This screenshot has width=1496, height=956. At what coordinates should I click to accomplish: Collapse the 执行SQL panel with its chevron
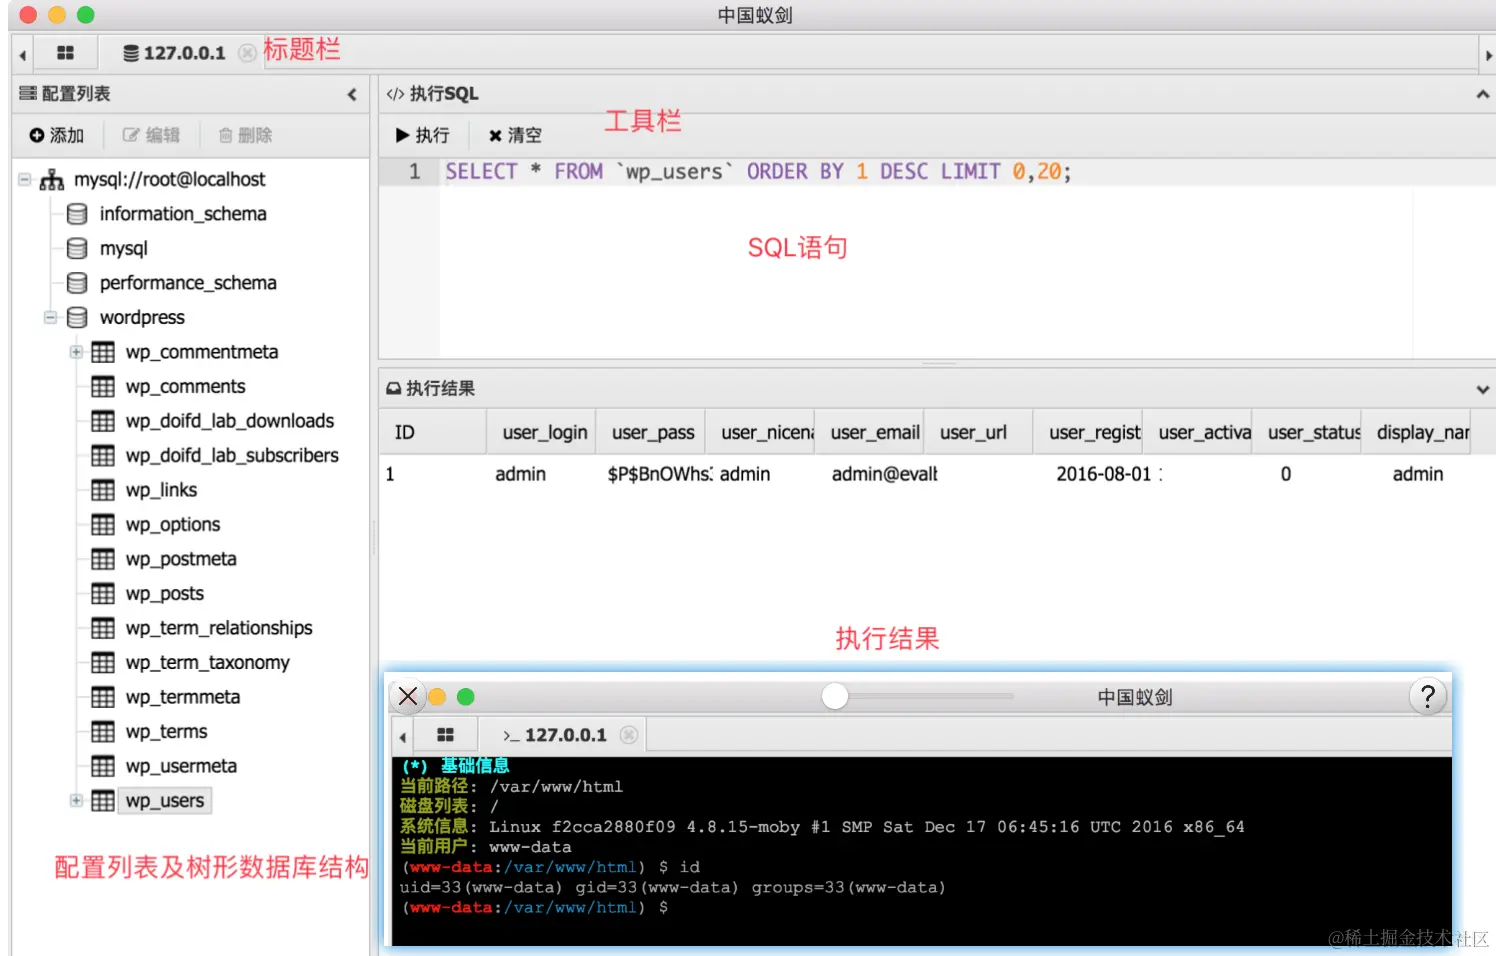click(x=1482, y=94)
